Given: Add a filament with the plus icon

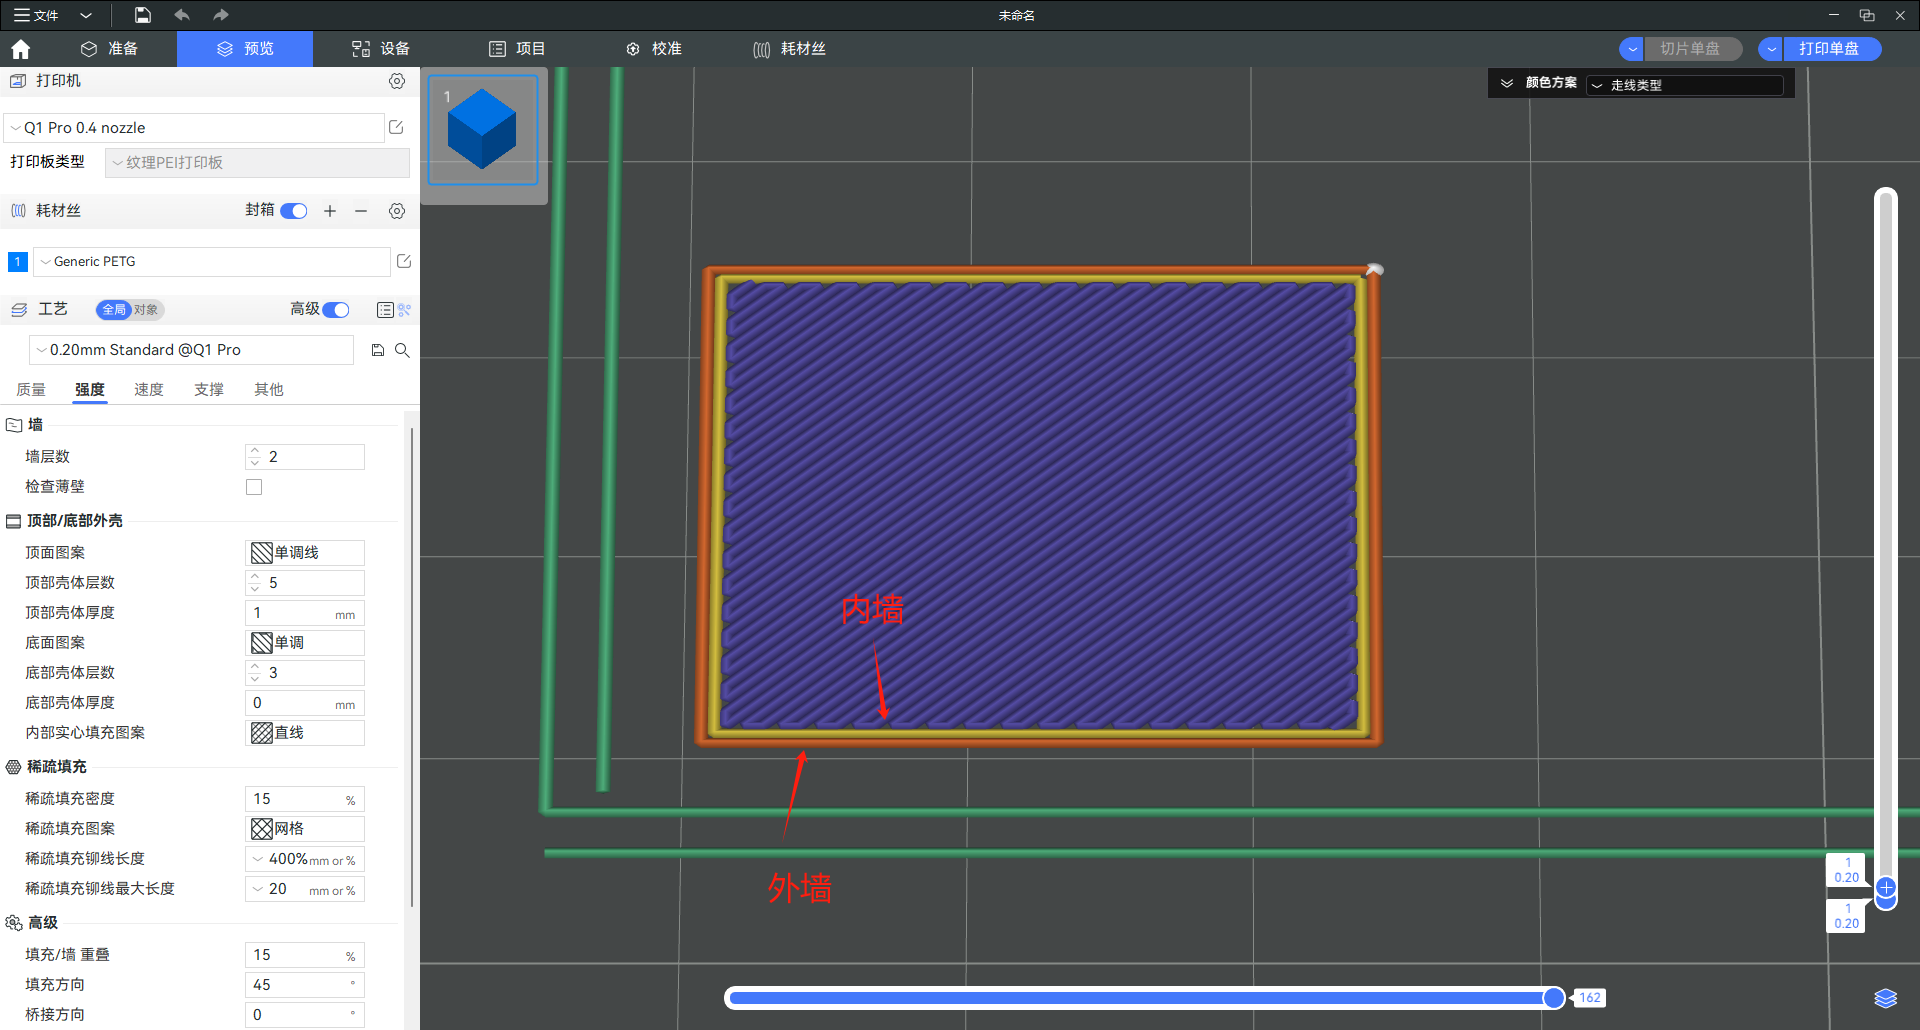Looking at the screenshot, I should (x=330, y=211).
